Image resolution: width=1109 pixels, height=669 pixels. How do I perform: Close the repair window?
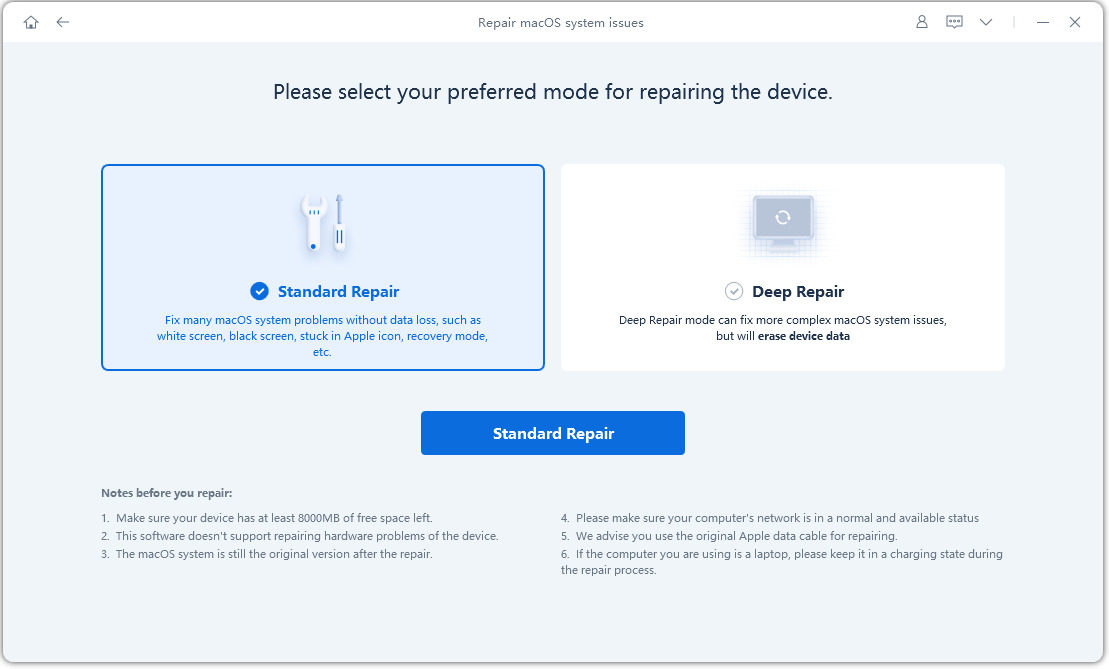[x=1075, y=22]
